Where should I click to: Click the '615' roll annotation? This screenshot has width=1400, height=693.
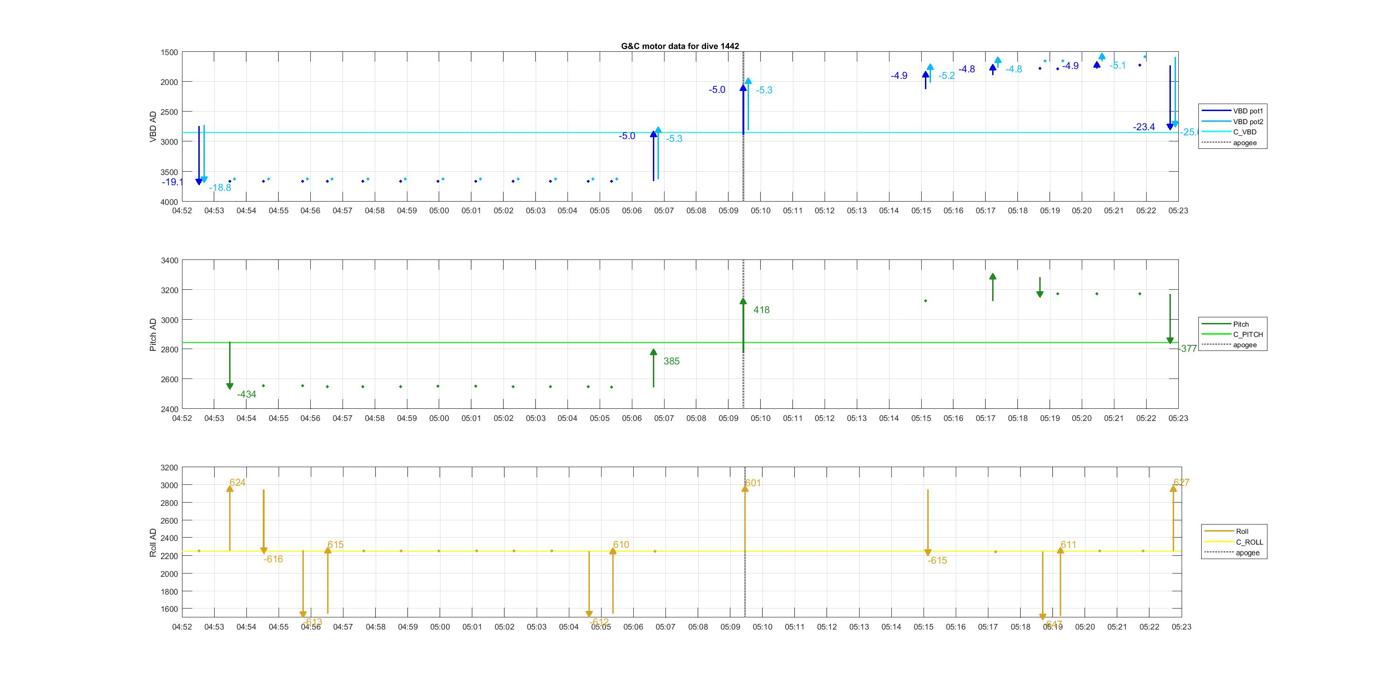(x=335, y=545)
